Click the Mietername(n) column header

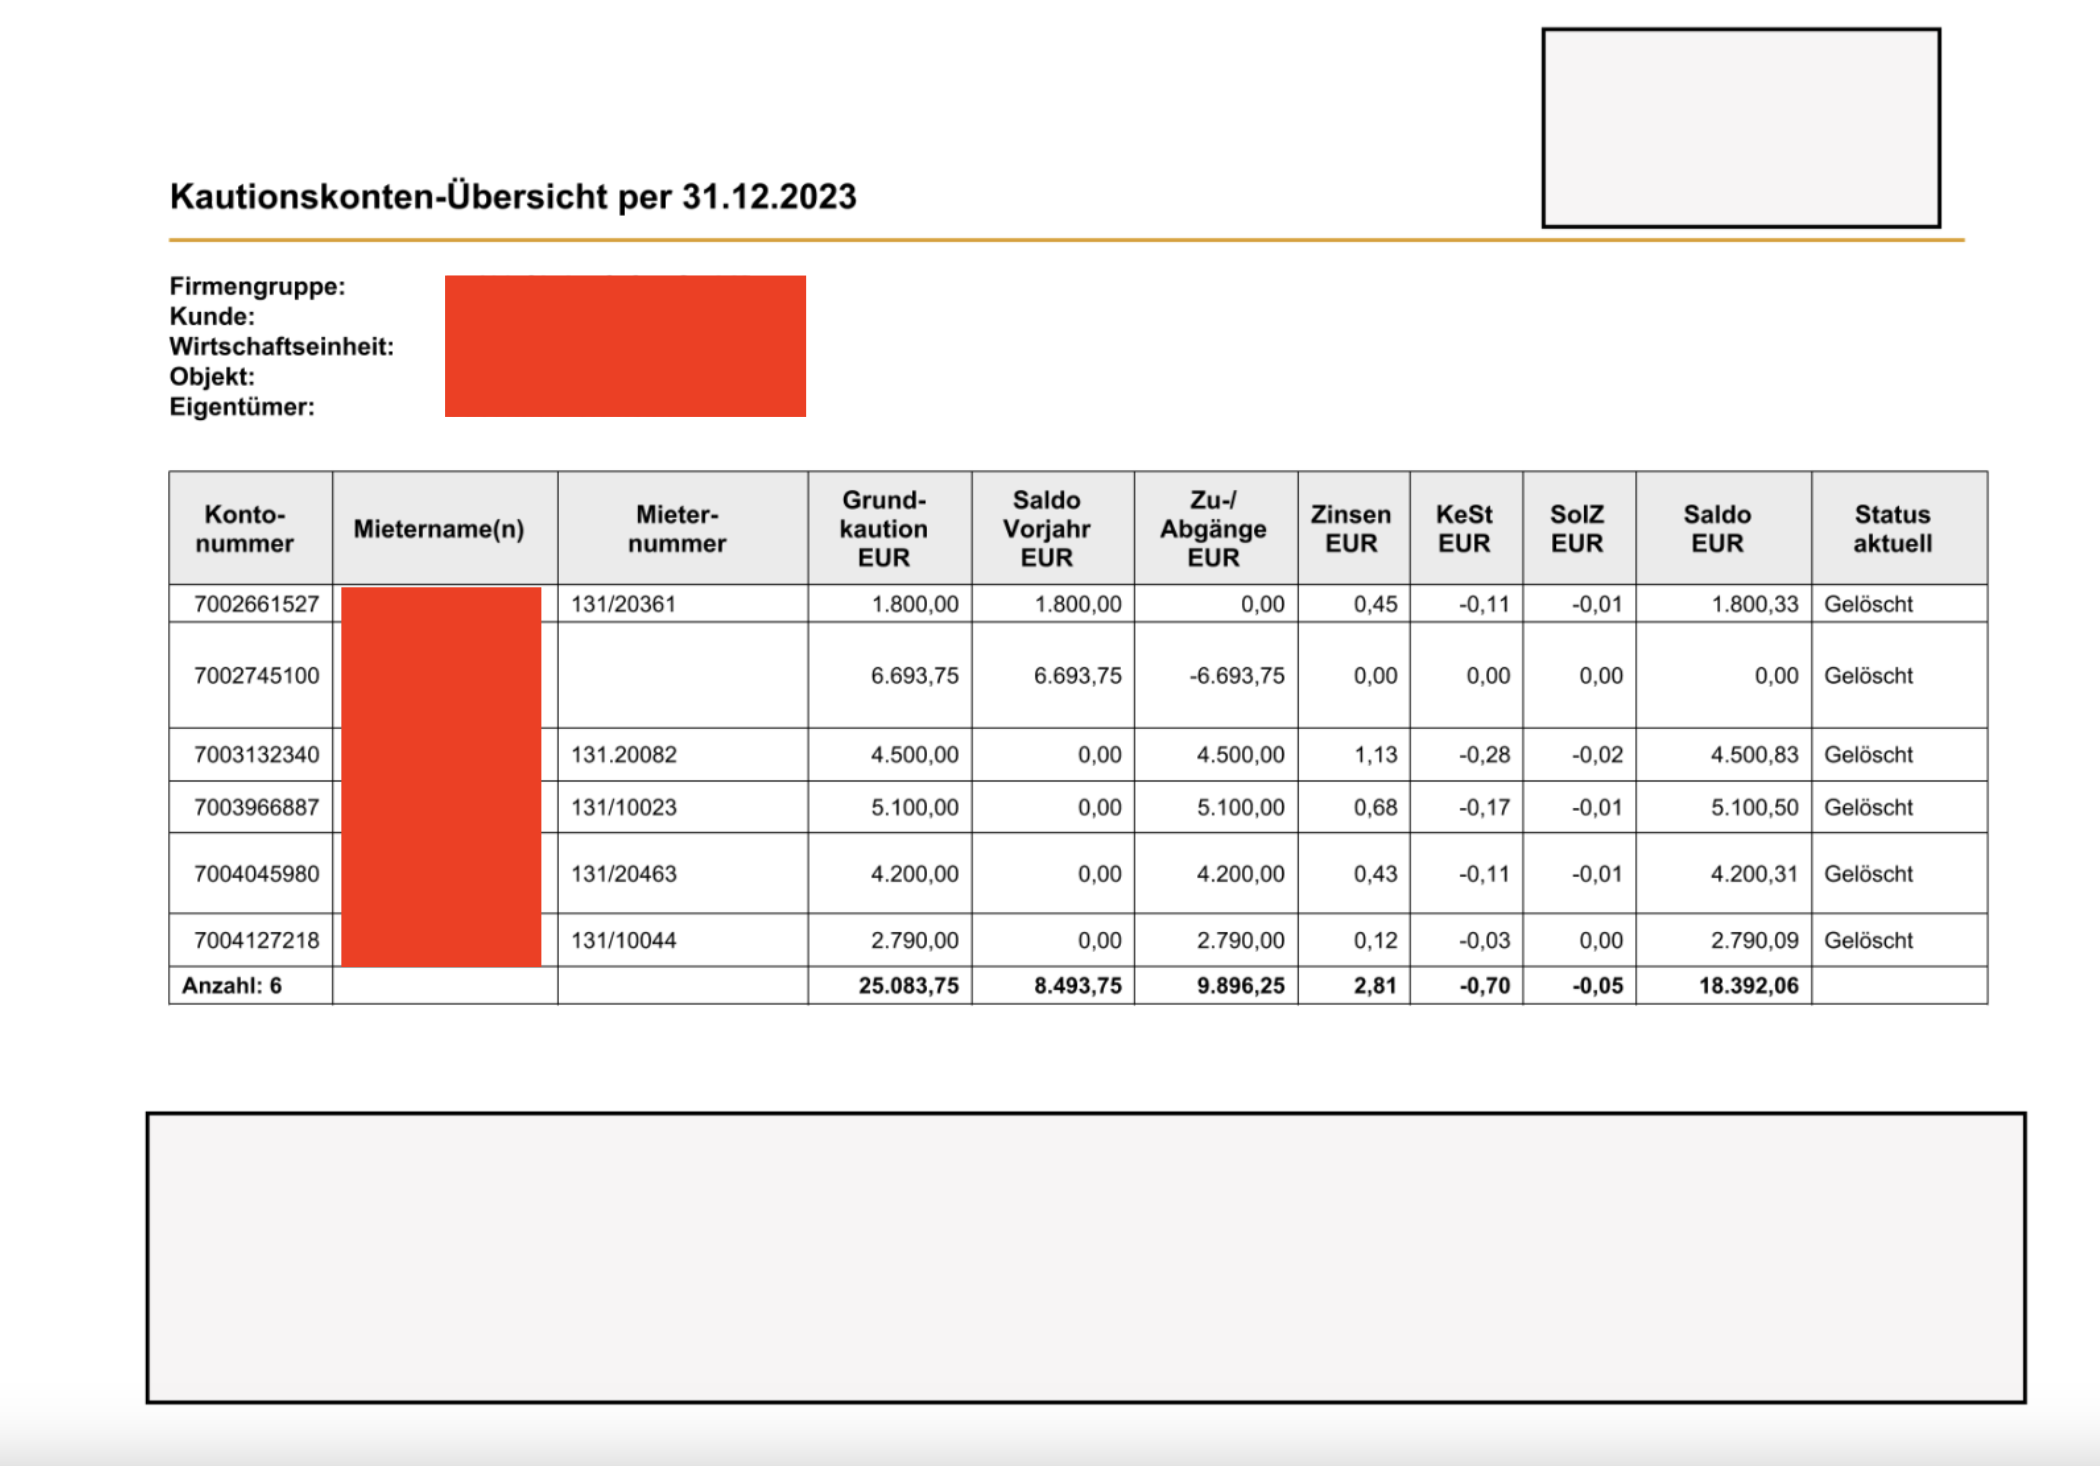pos(439,529)
